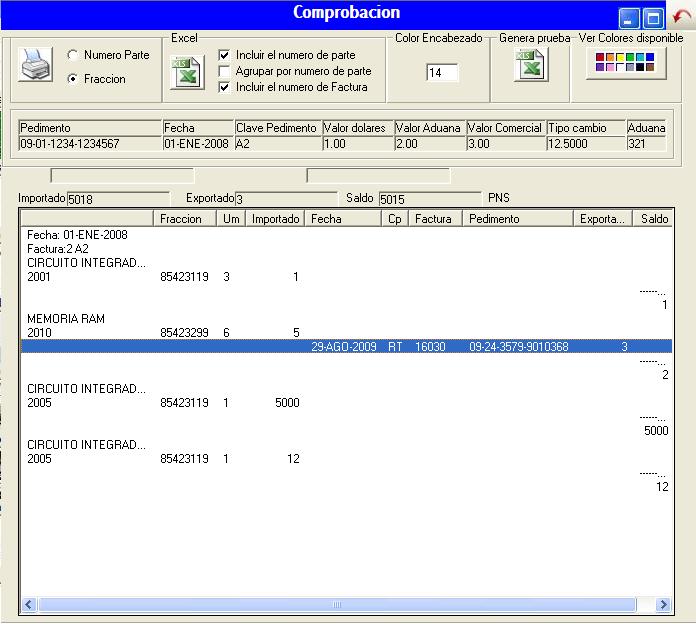Uncheck Incluir el numero de parte
Screen dimensions: 696x624
(x=224, y=55)
